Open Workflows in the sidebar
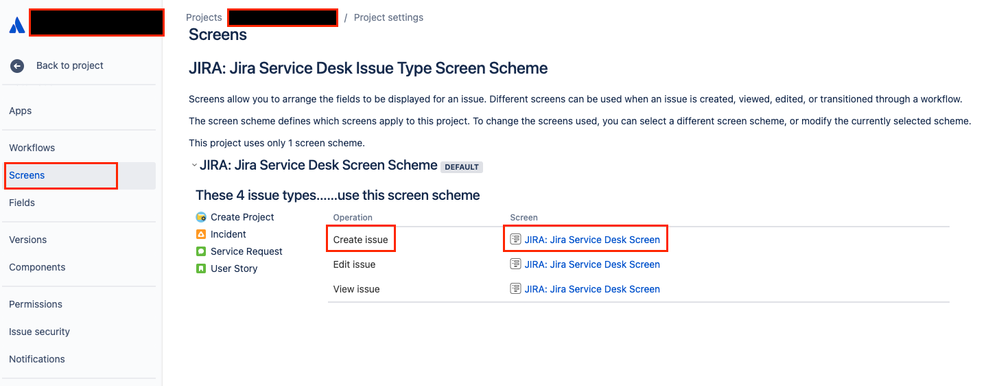This screenshot has height=386, width=999. pyautogui.click(x=32, y=148)
